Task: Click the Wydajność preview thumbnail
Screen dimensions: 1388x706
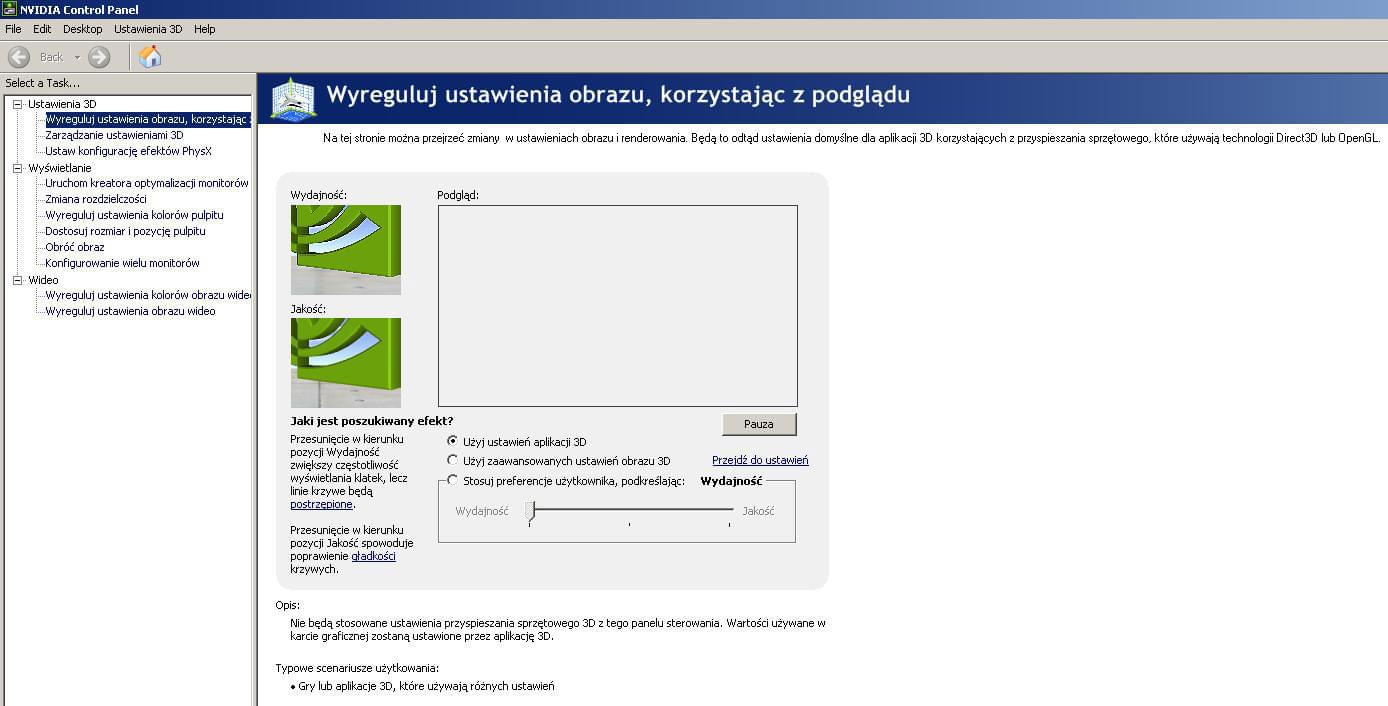Action: click(346, 250)
